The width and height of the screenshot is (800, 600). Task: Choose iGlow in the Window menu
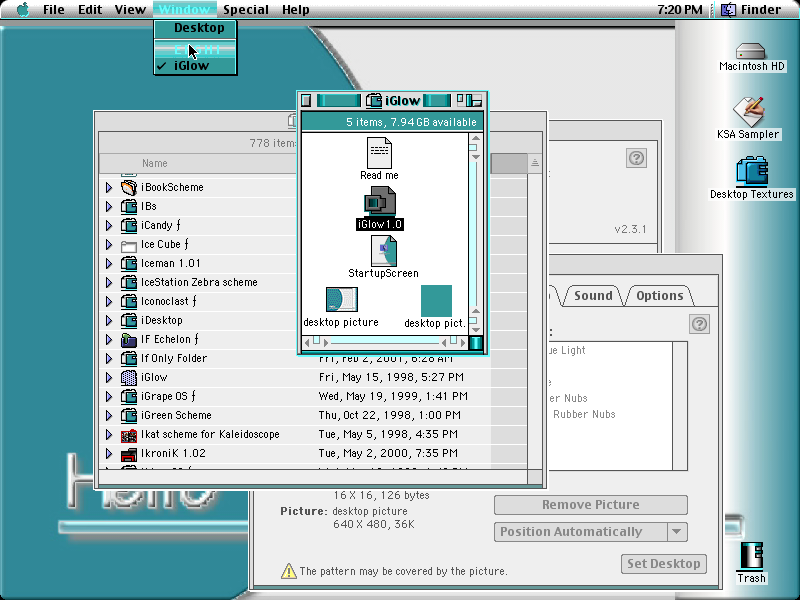click(x=195, y=66)
